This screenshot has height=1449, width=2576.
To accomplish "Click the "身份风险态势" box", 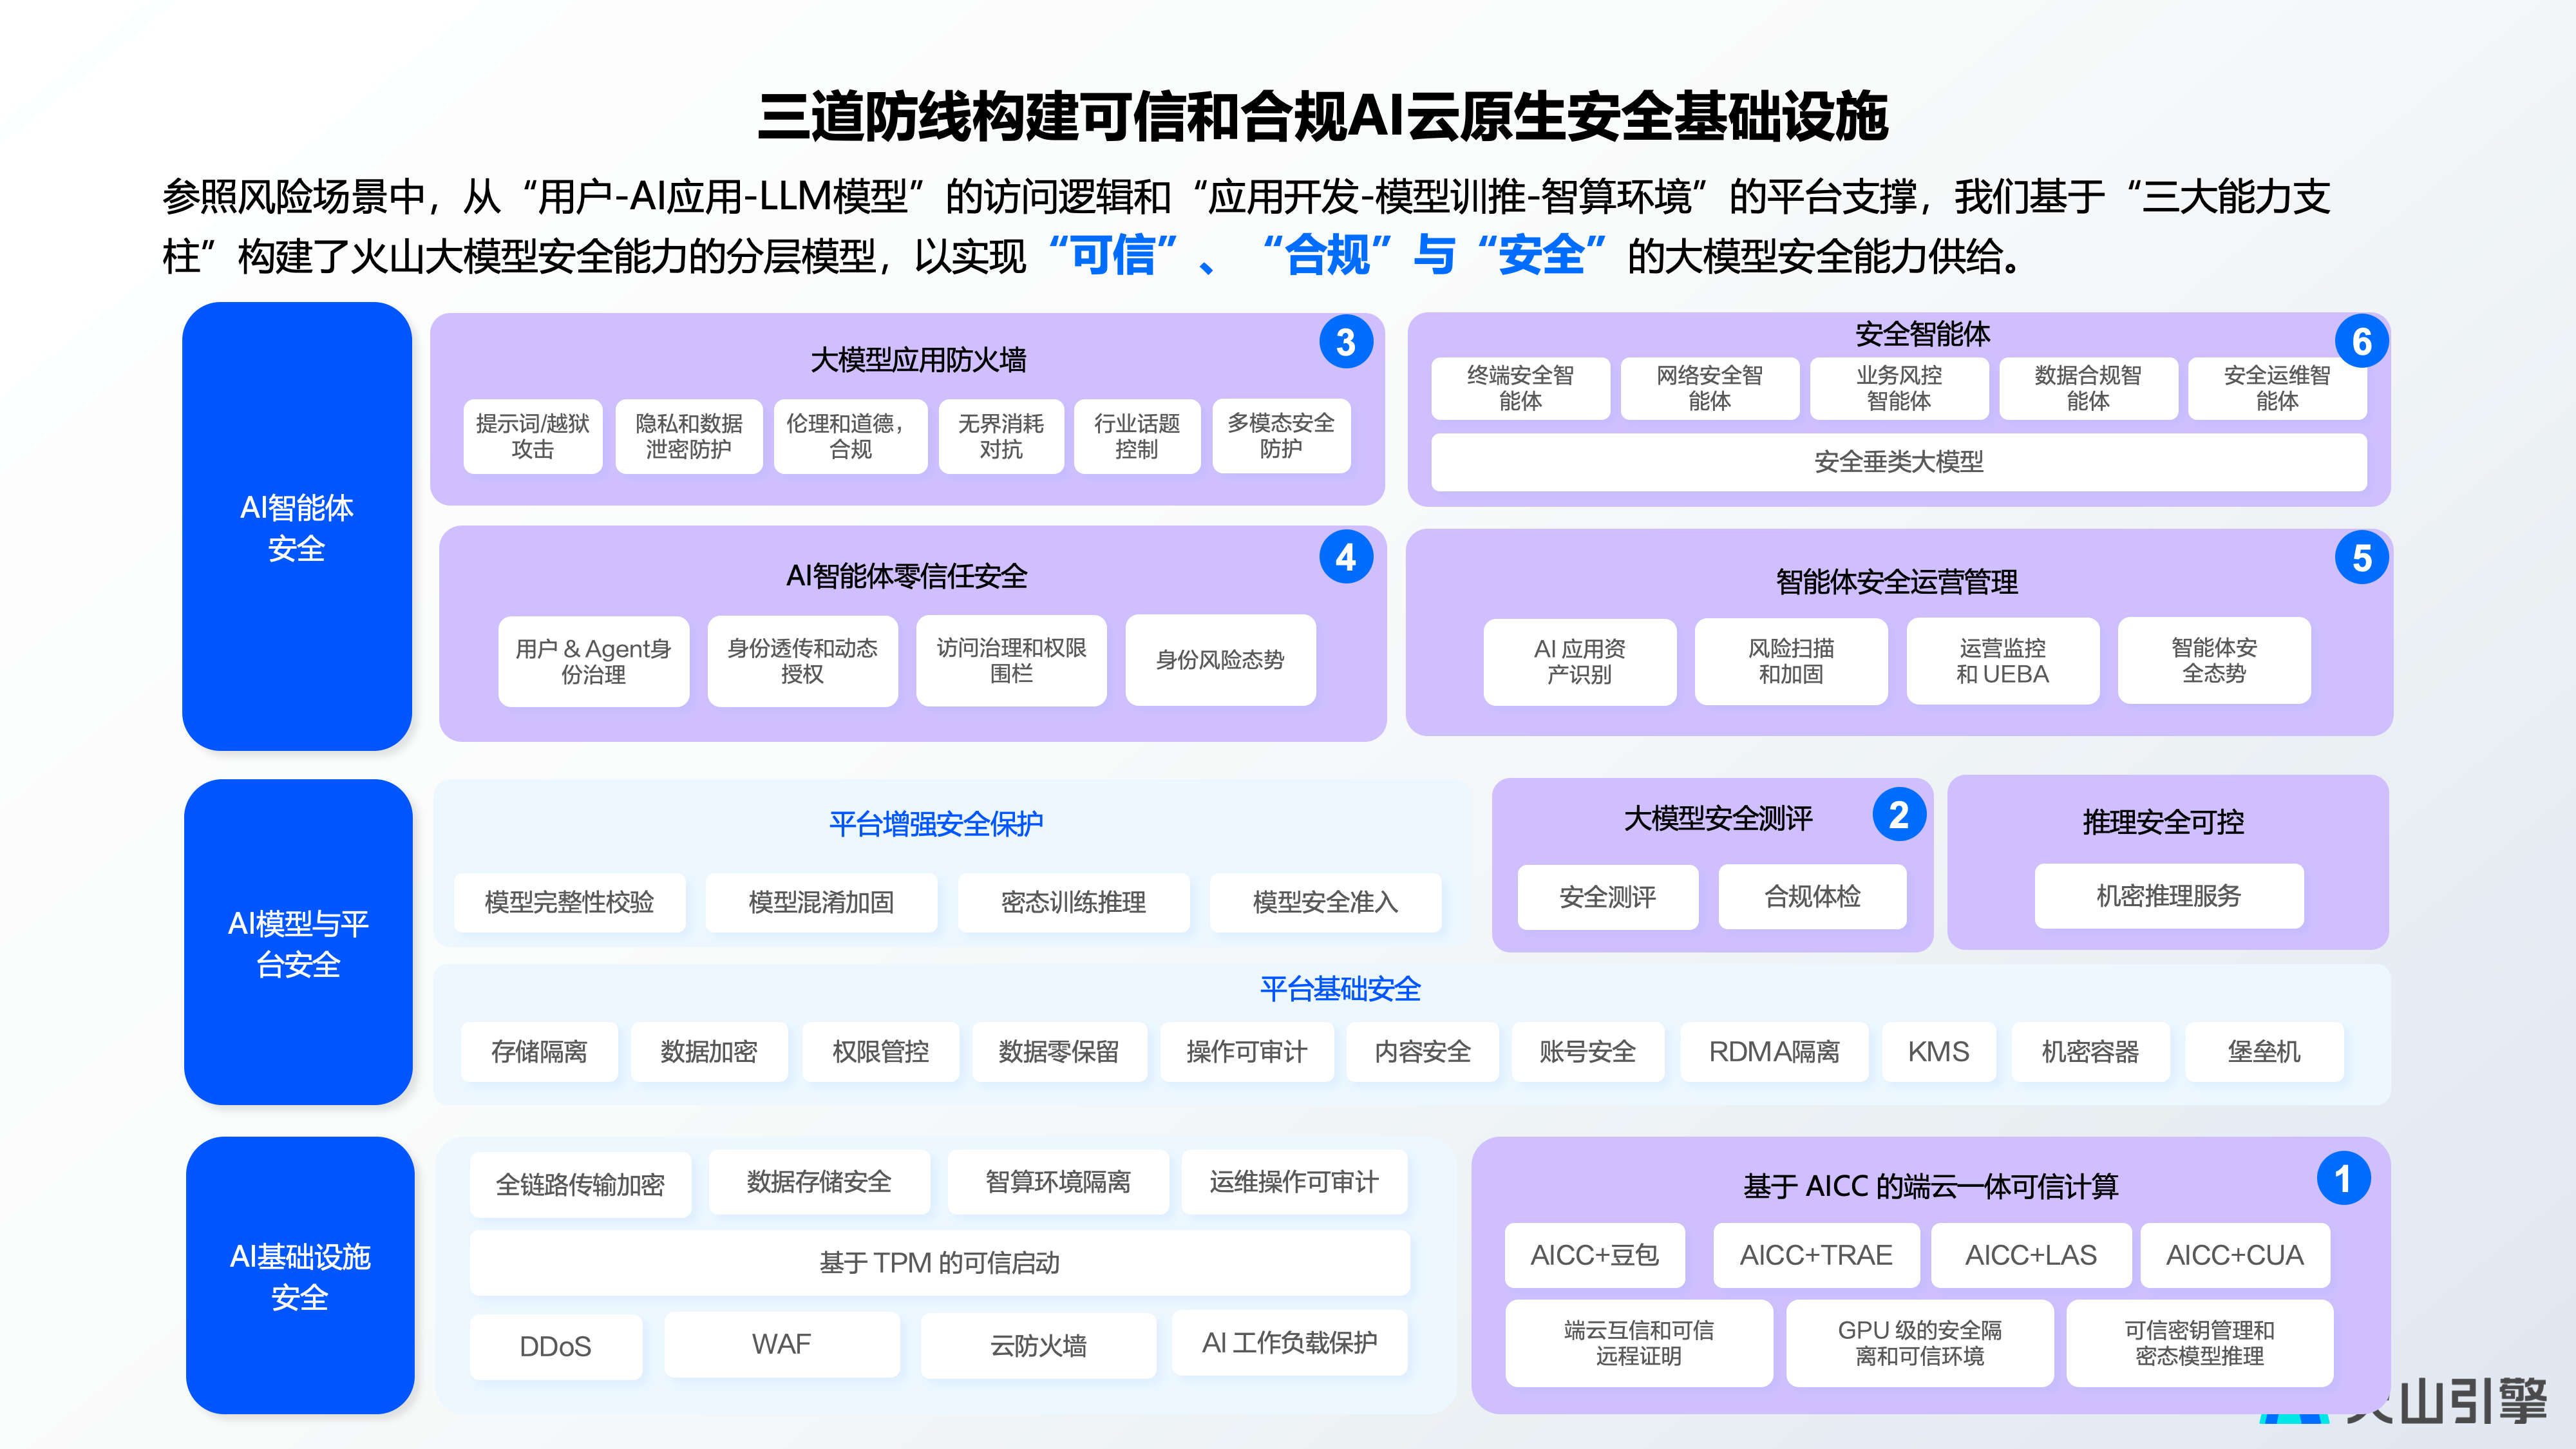I will coord(1220,660).
